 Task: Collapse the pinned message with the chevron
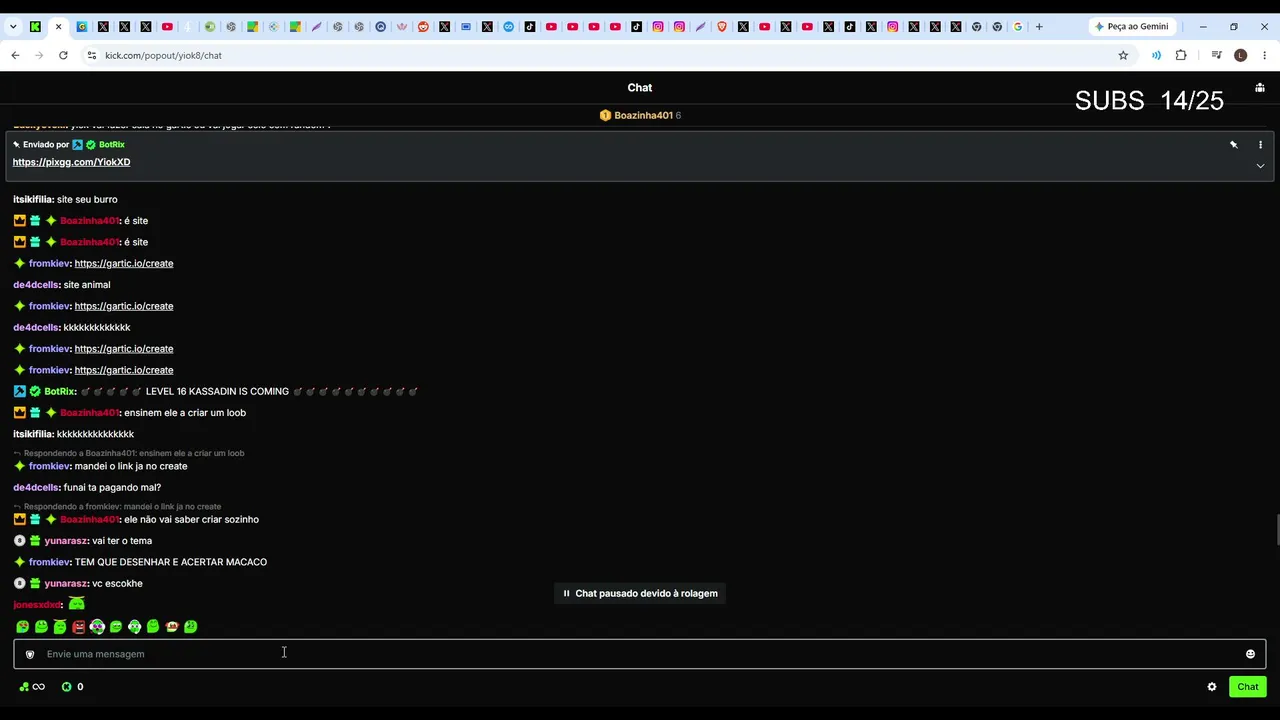click(x=1260, y=166)
